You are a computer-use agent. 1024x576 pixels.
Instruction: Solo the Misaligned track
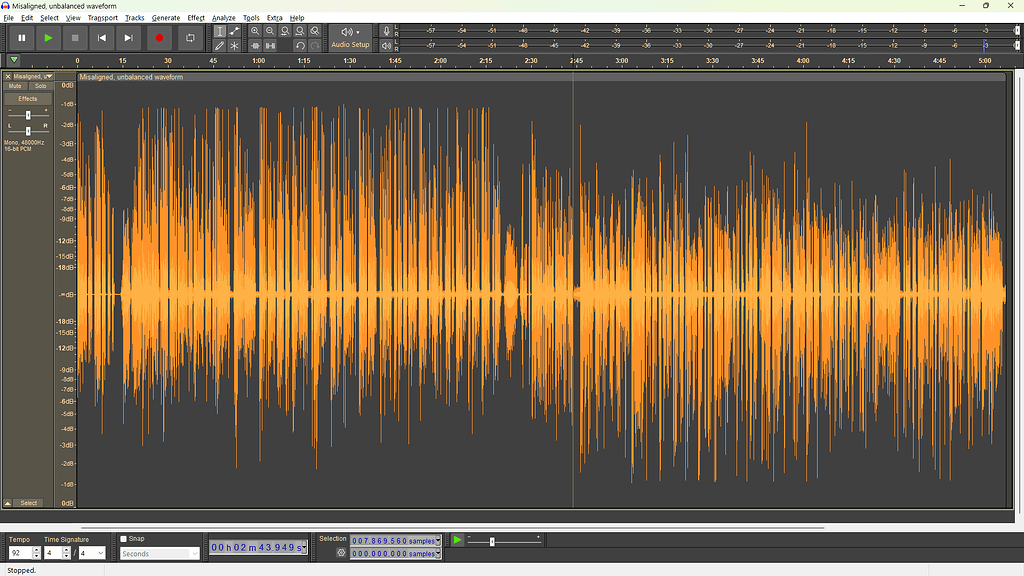(41, 85)
